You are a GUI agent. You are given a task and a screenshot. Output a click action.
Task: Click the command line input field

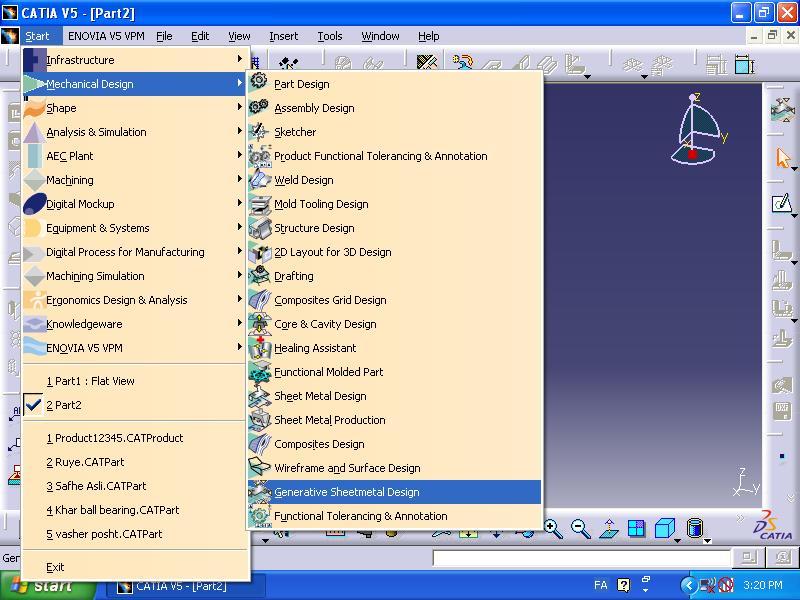(x=580, y=558)
